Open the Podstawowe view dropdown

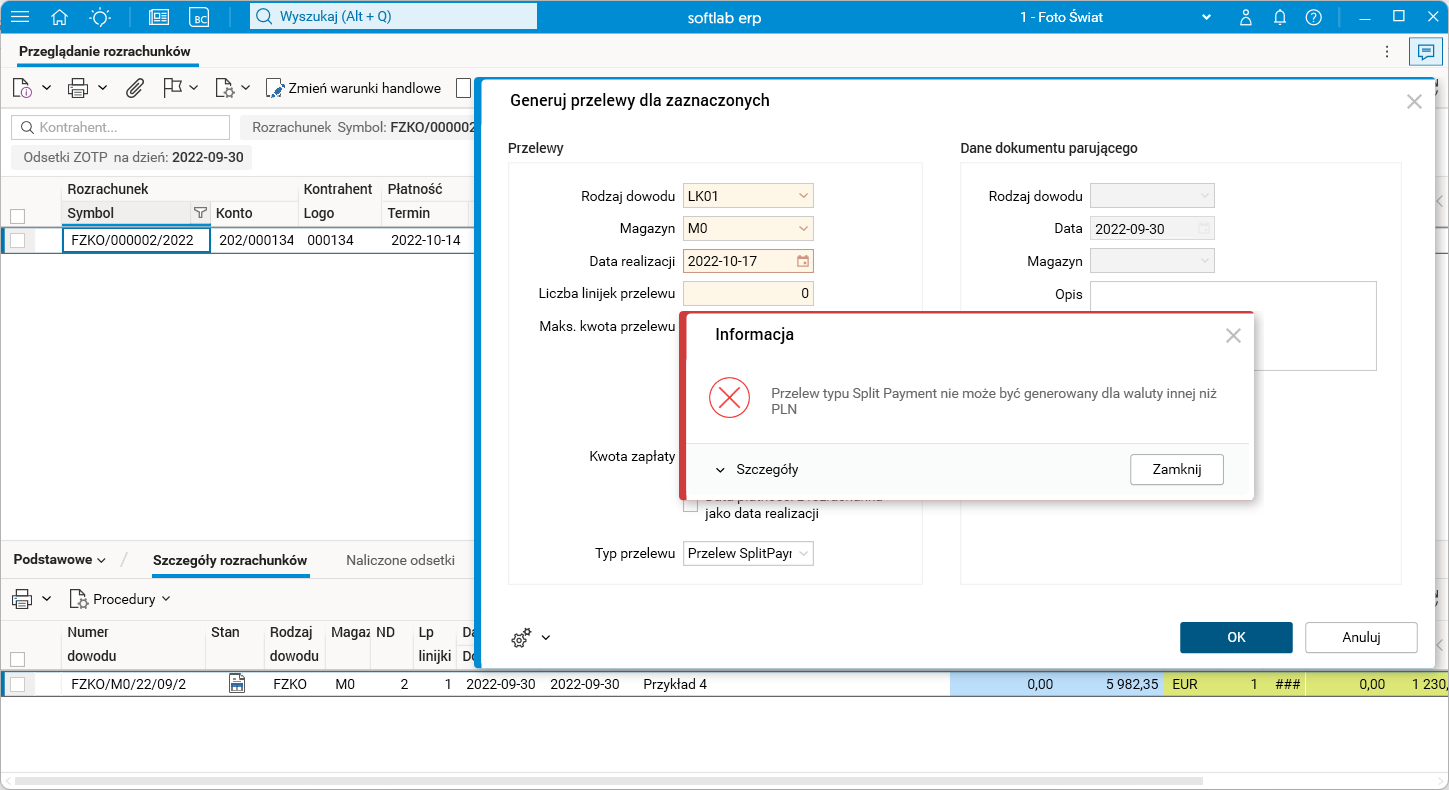click(x=60, y=560)
